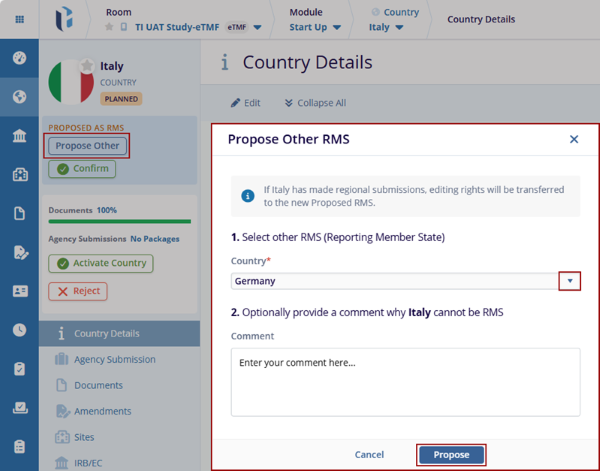The image size is (600, 471).
Task: Open the clock history icon in sidebar
Action: (x=19, y=330)
